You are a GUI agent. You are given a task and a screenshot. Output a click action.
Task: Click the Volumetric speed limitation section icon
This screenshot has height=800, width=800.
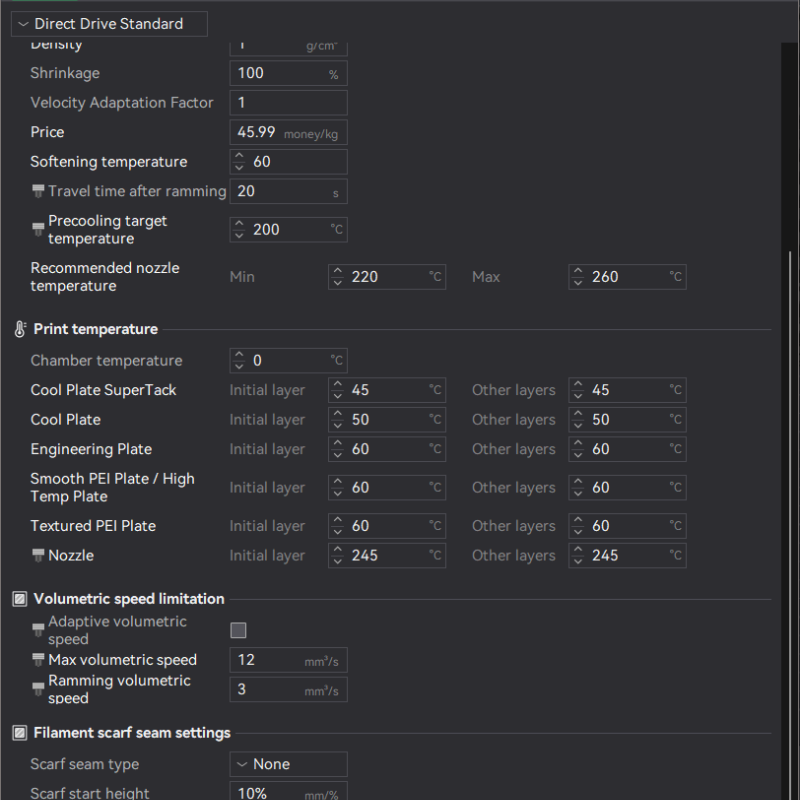20,599
